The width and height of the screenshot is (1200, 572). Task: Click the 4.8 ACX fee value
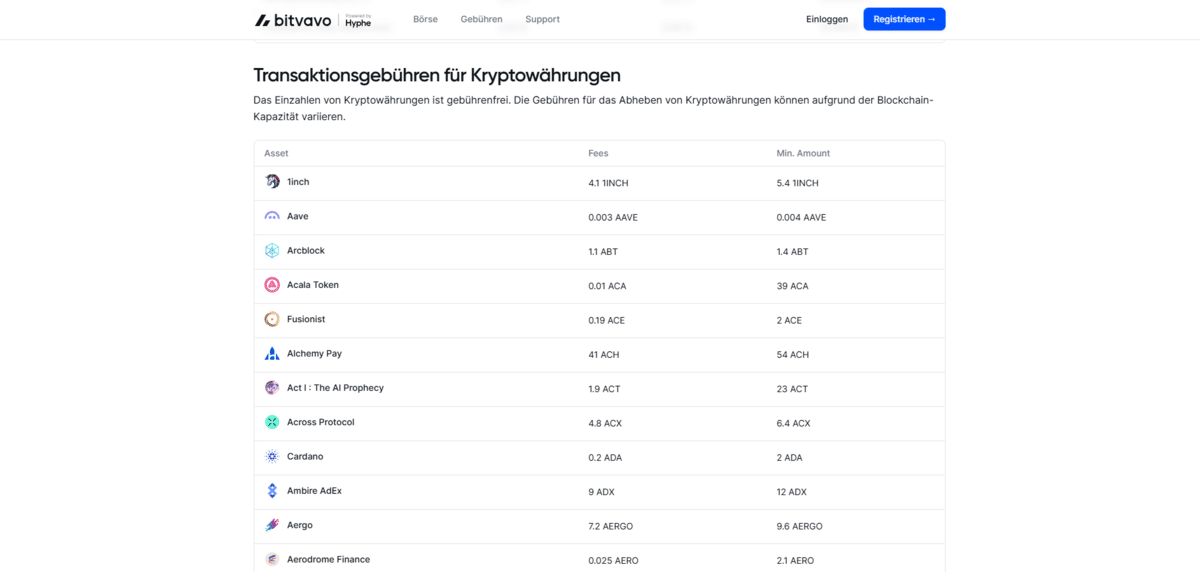coord(605,423)
